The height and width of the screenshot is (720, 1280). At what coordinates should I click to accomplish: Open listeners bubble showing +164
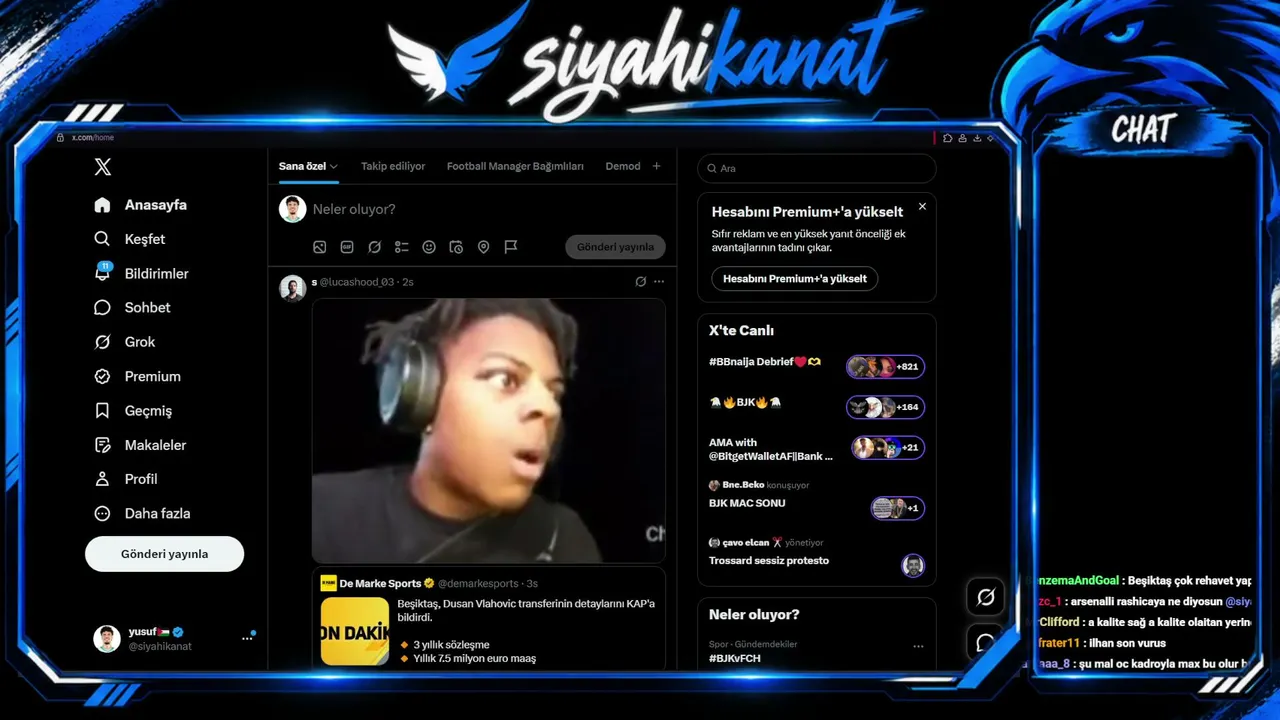(885, 407)
